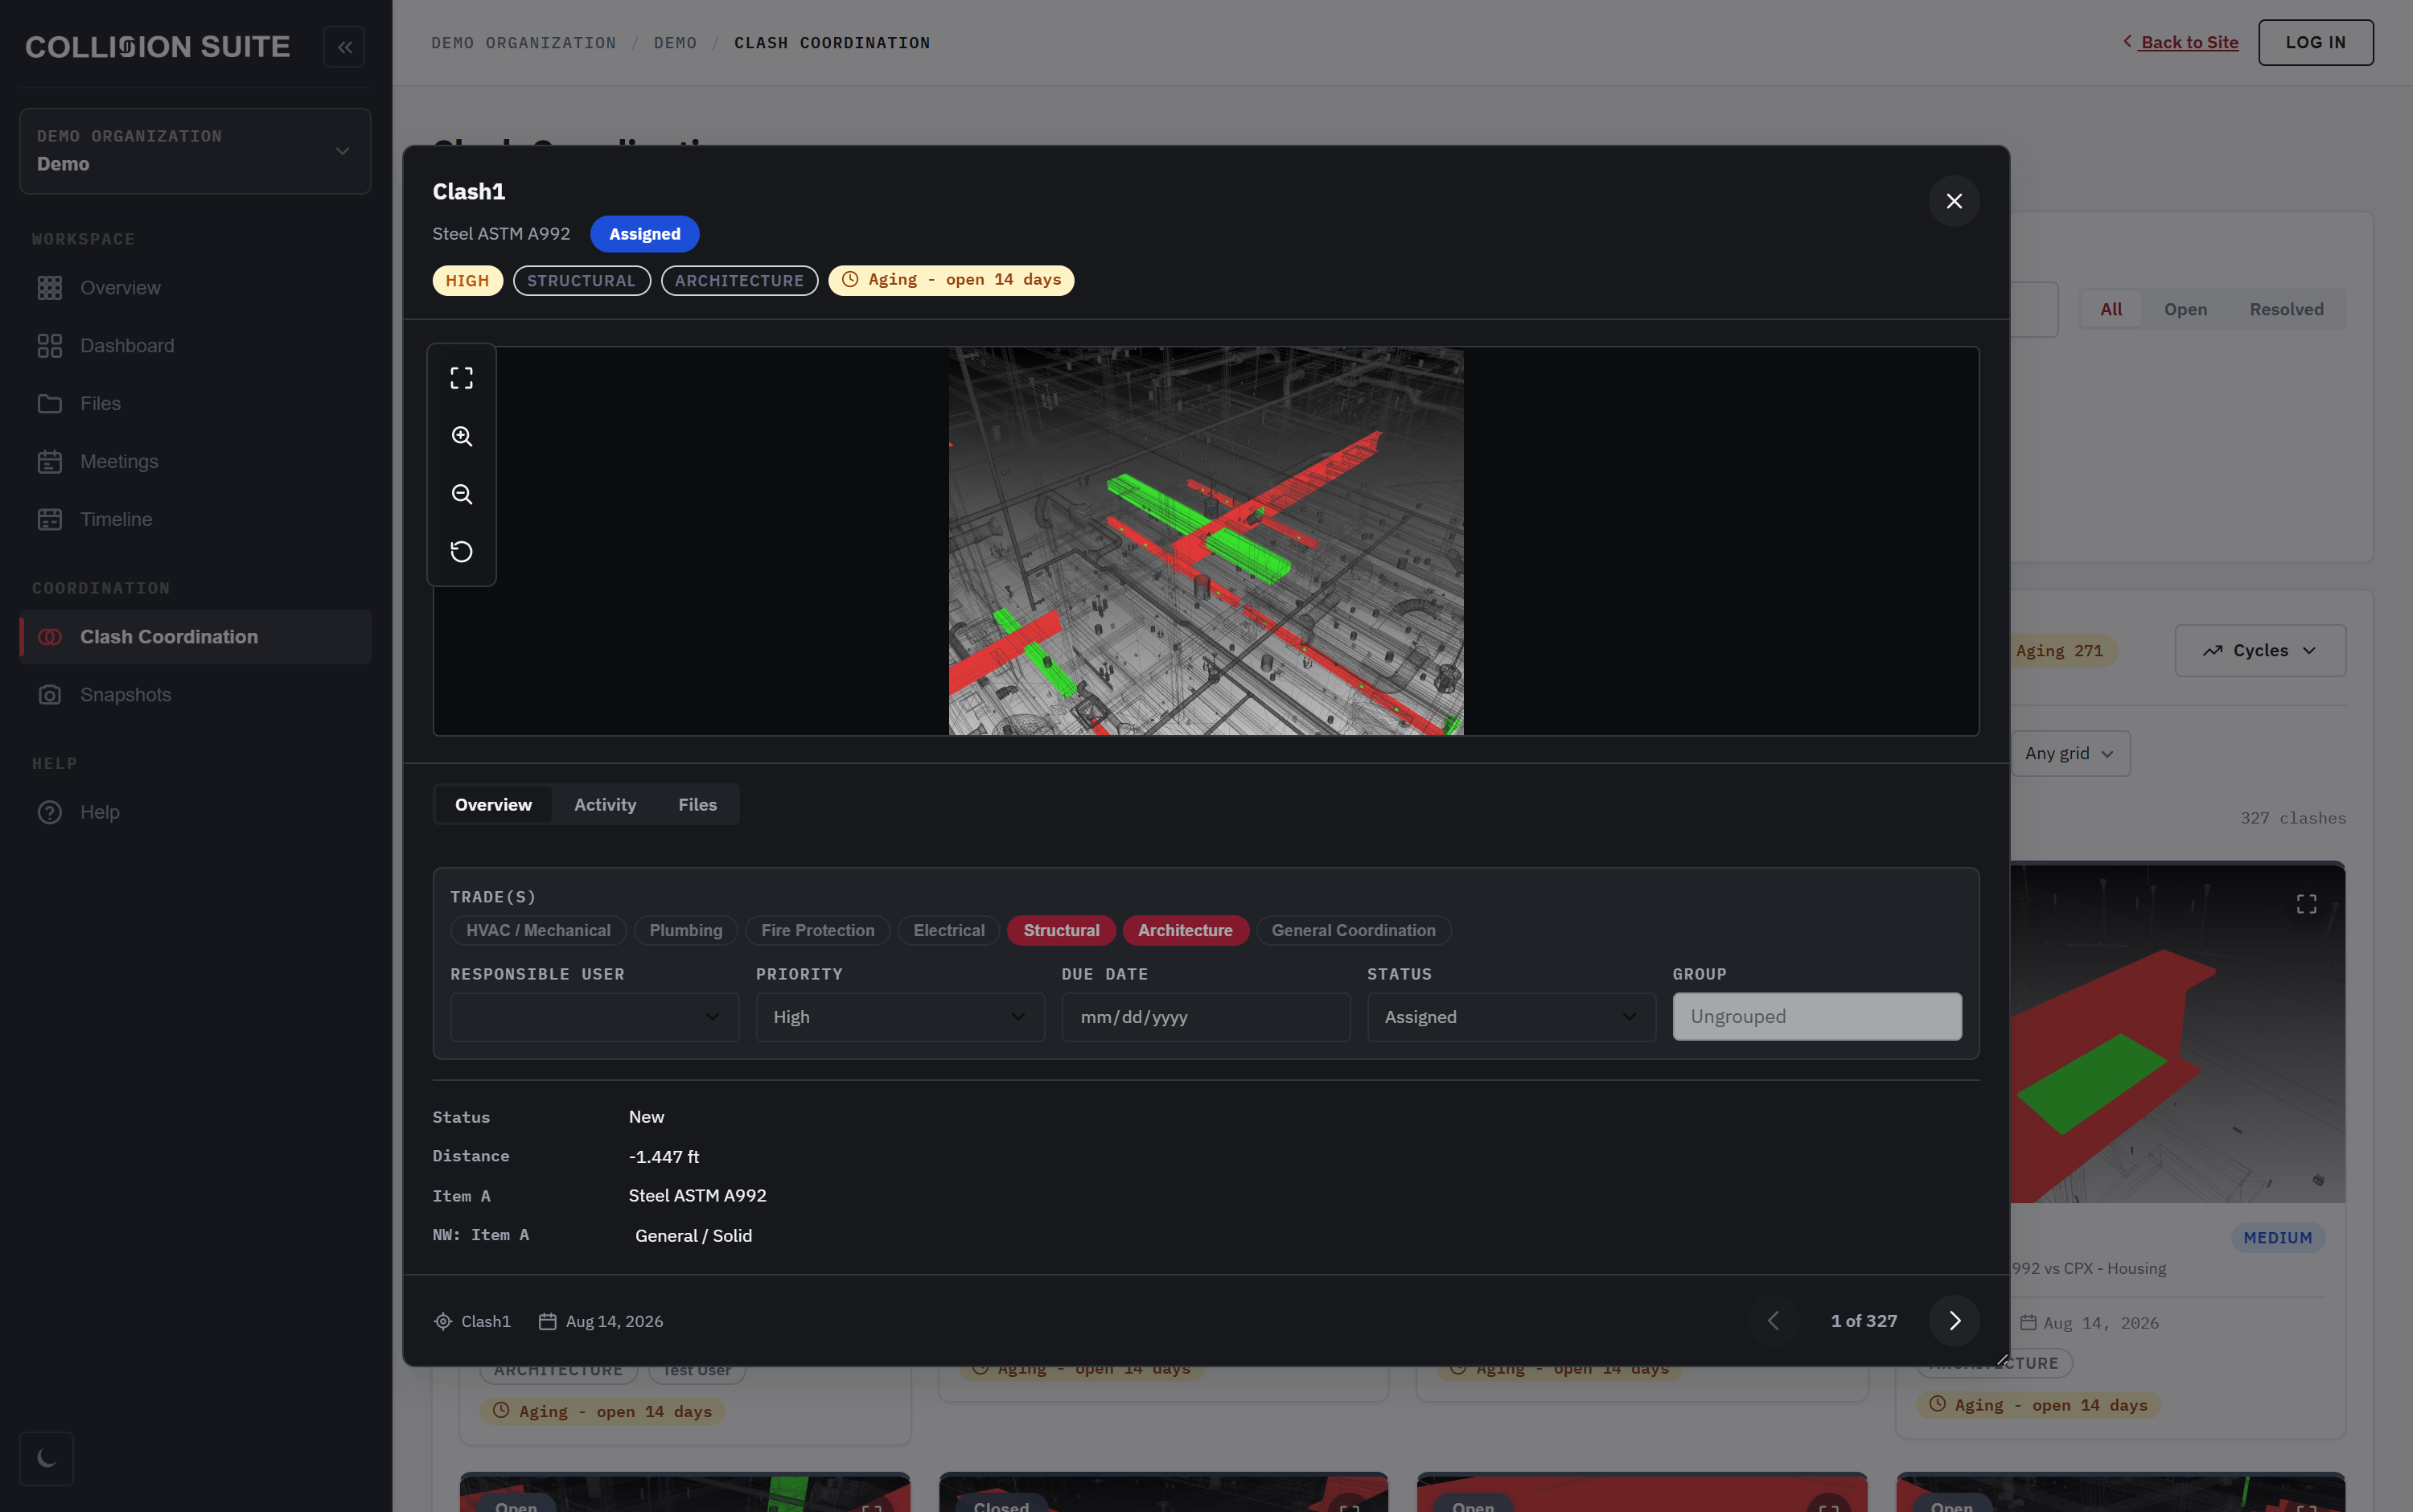The image size is (2413, 1512).
Task: Open Dashboard in the sidebar
Action: coord(195,346)
